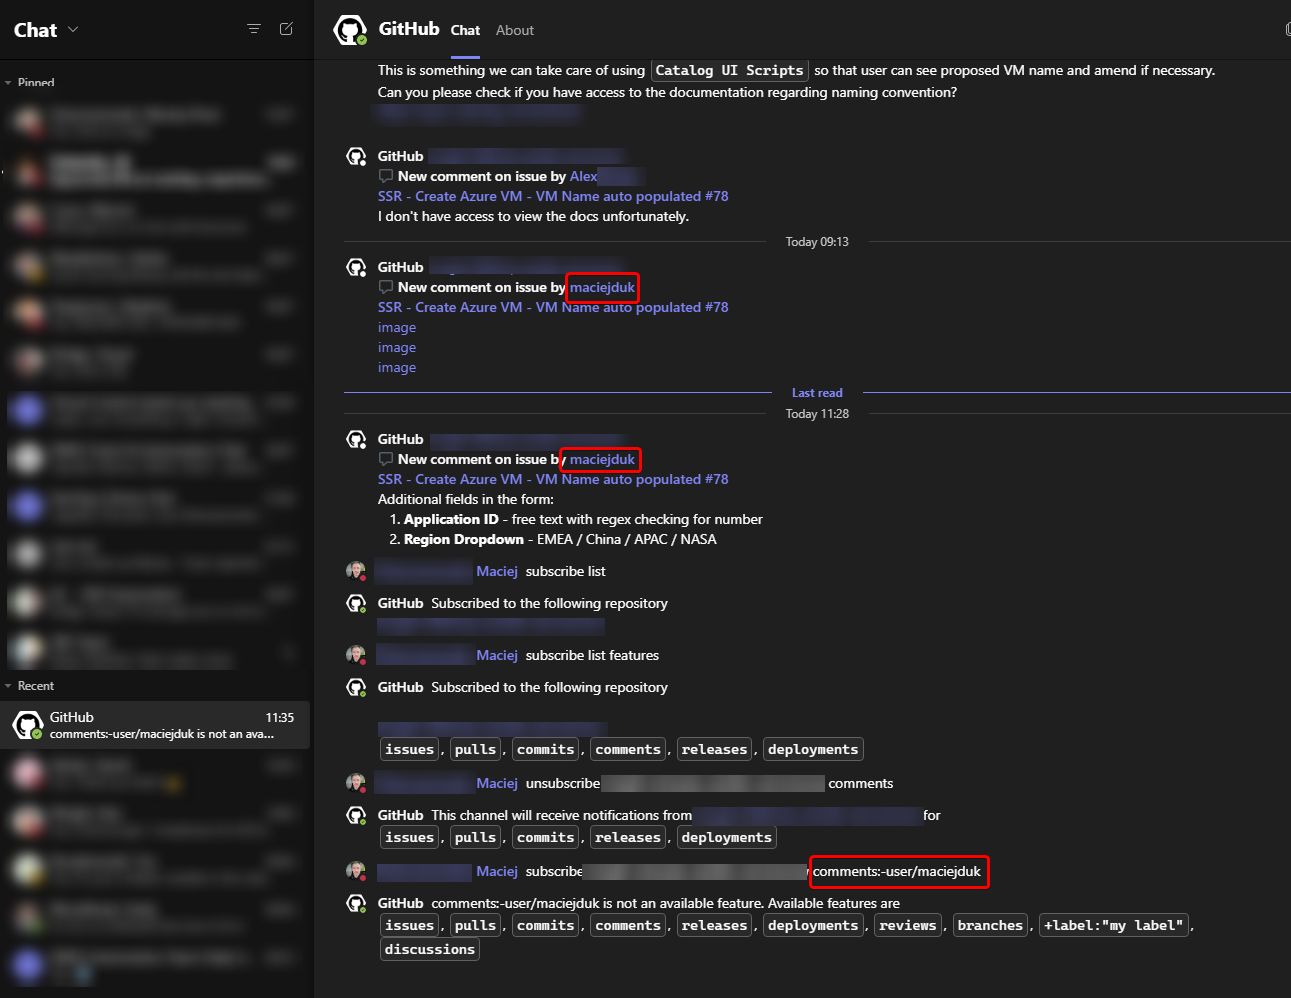The height and width of the screenshot is (998, 1291).
Task: Open issue #78 link above image links
Action: coord(553,307)
